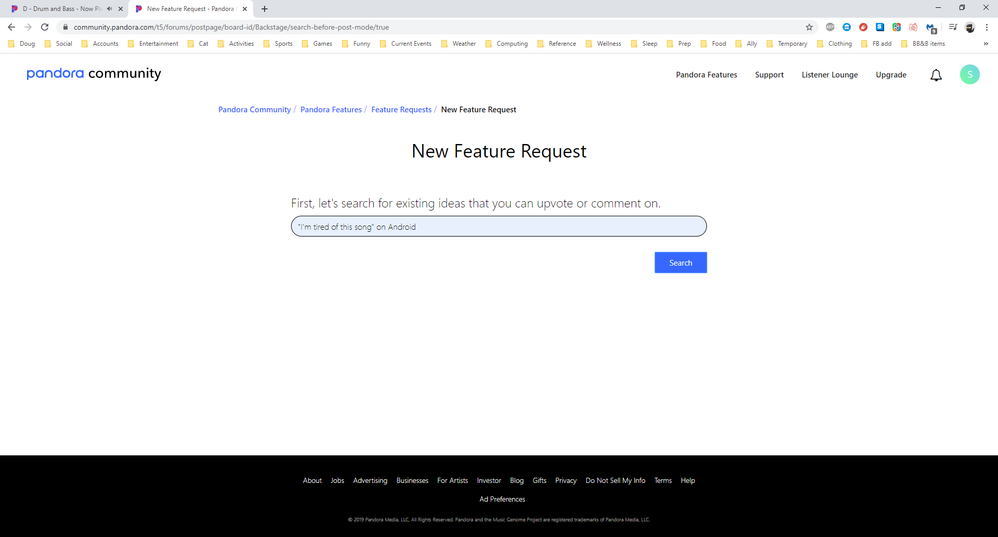
Task: Reload the current page
Action: pyautogui.click(x=44, y=27)
